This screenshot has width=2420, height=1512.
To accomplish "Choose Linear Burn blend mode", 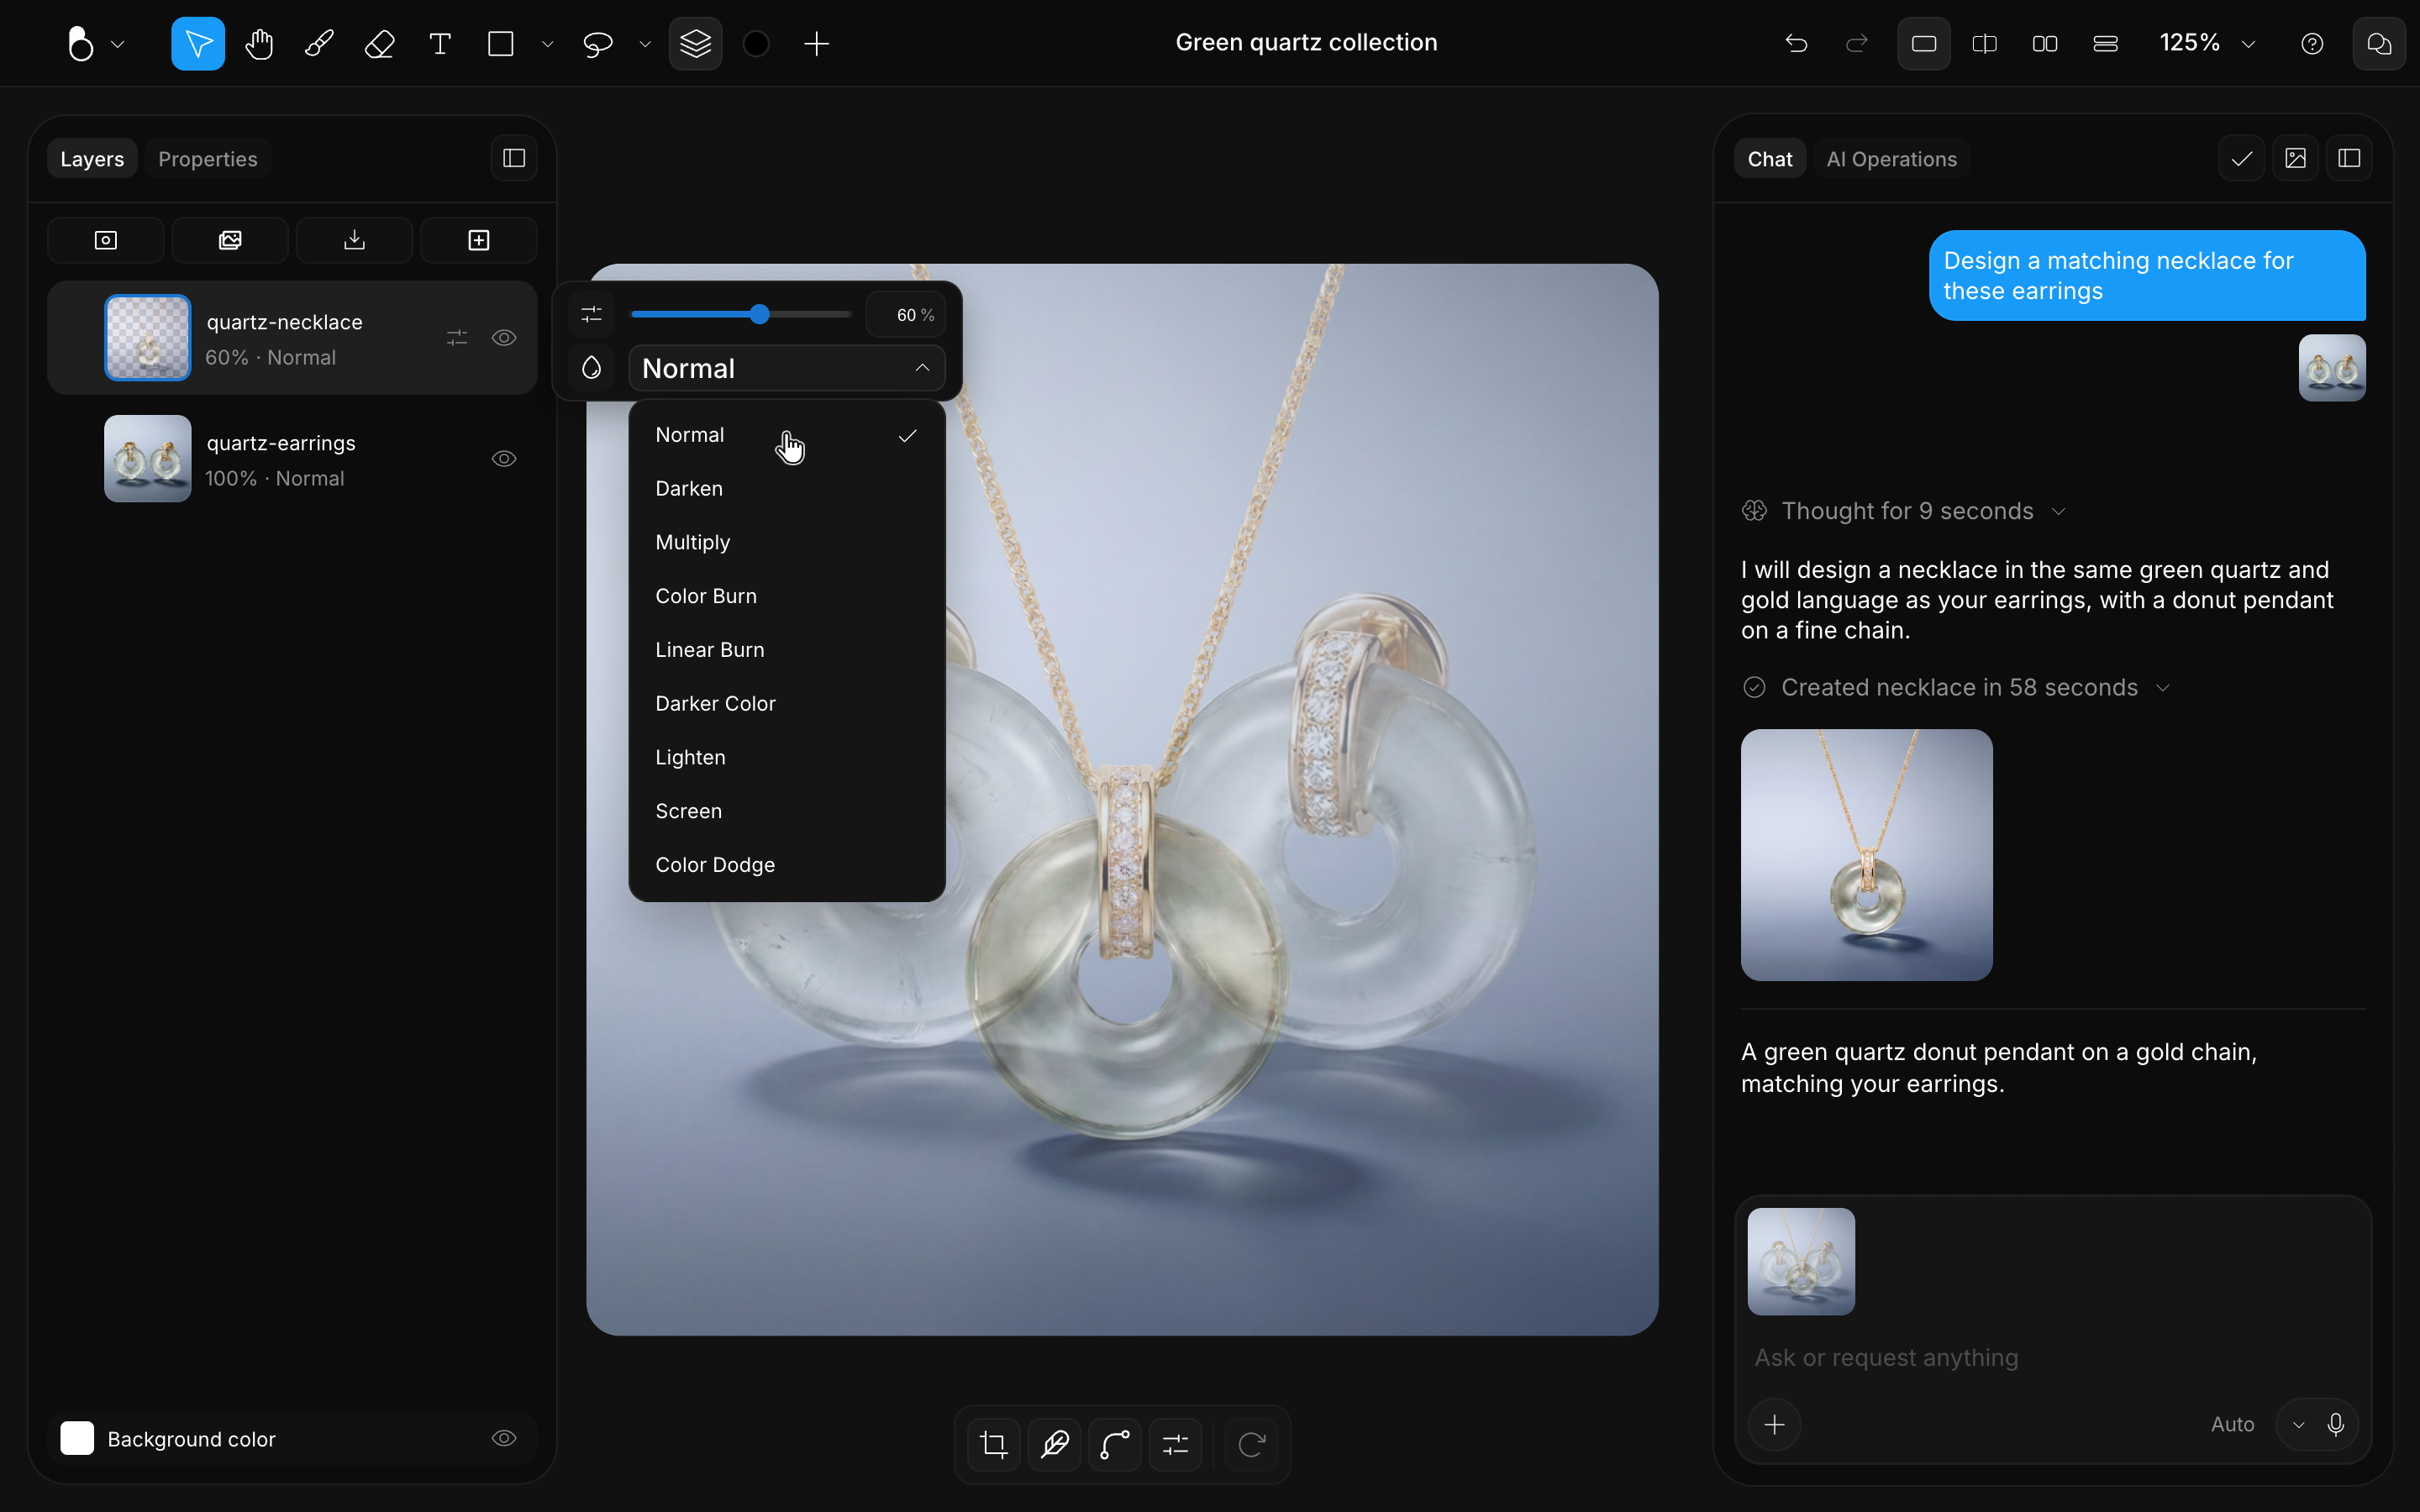I will (x=787, y=650).
